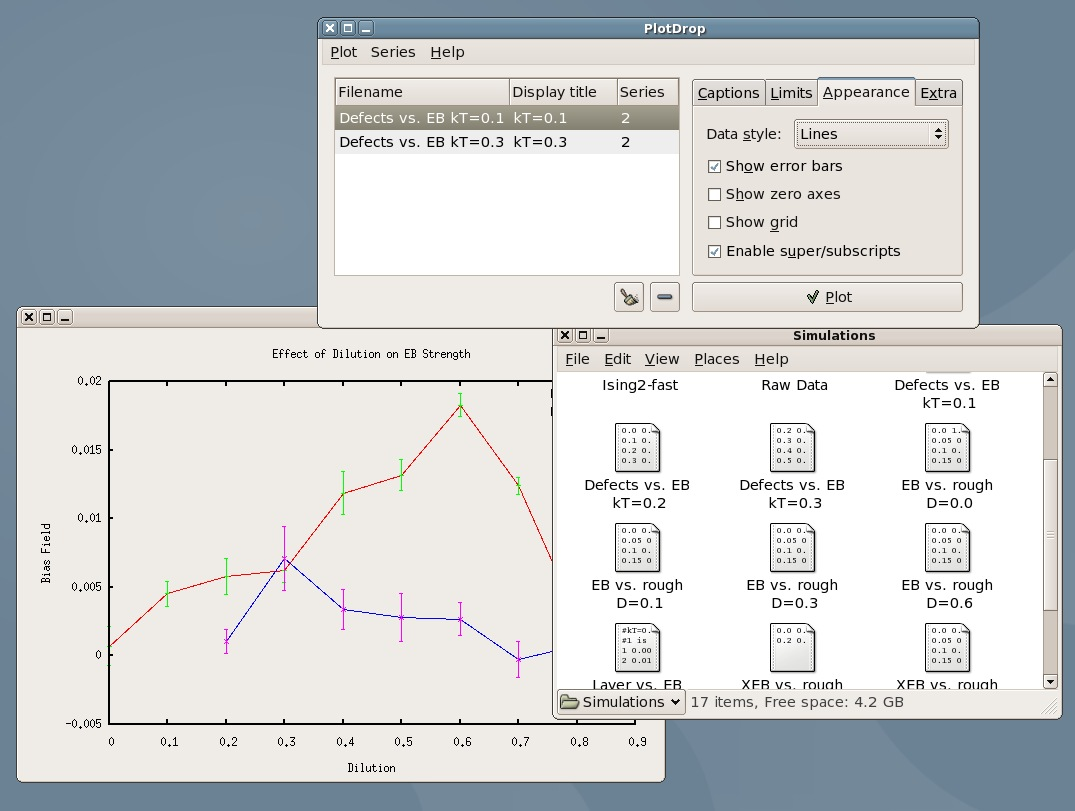Click the 'Effect of Dilution on EB Strength' plot title
The width and height of the screenshot is (1075, 811).
tap(371, 354)
